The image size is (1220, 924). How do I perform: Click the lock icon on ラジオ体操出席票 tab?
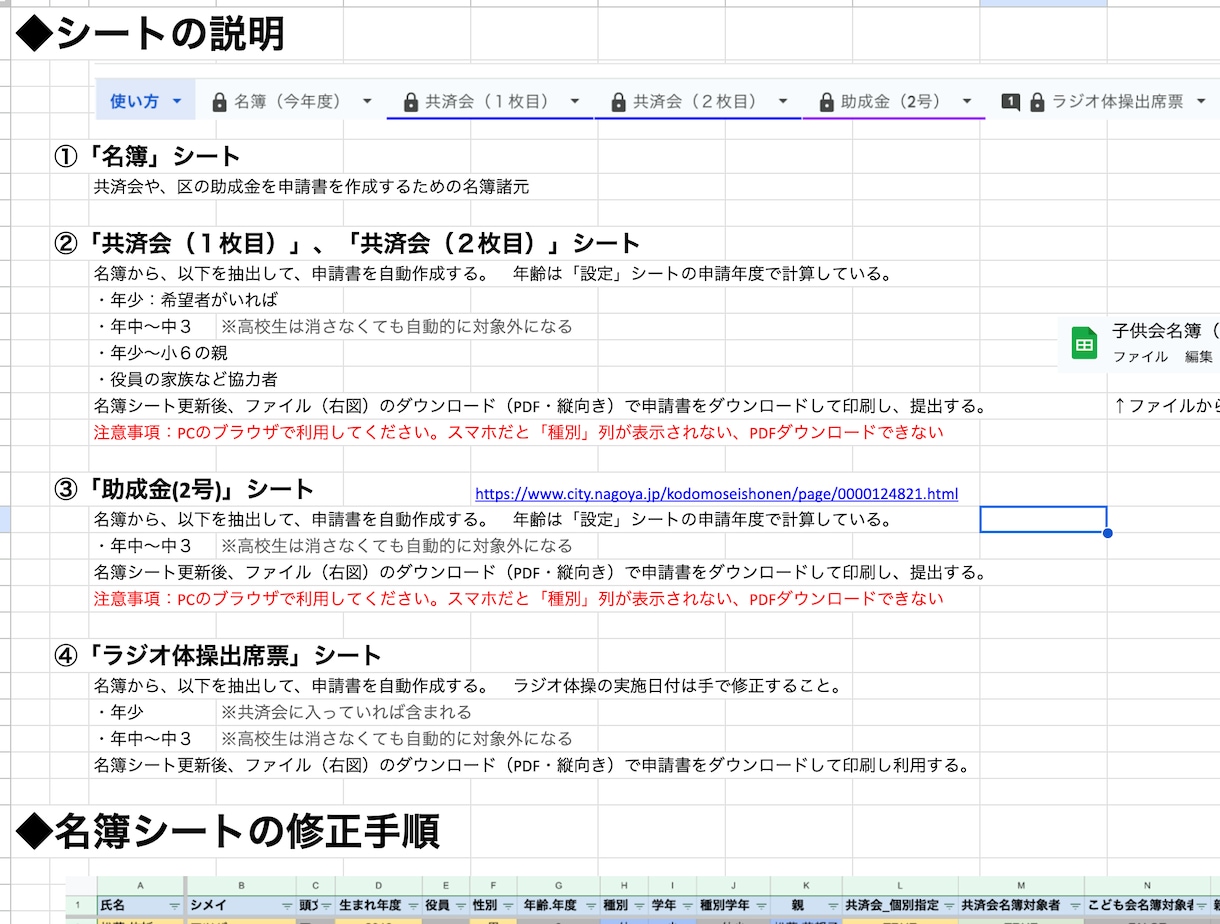tap(1037, 102)
